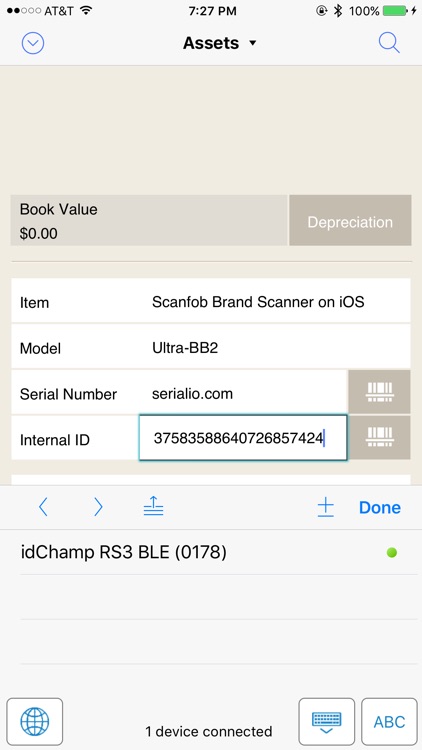Edit the Internal ID input field
The width and height of the screenshot is (422, 750).
(243, 438)
